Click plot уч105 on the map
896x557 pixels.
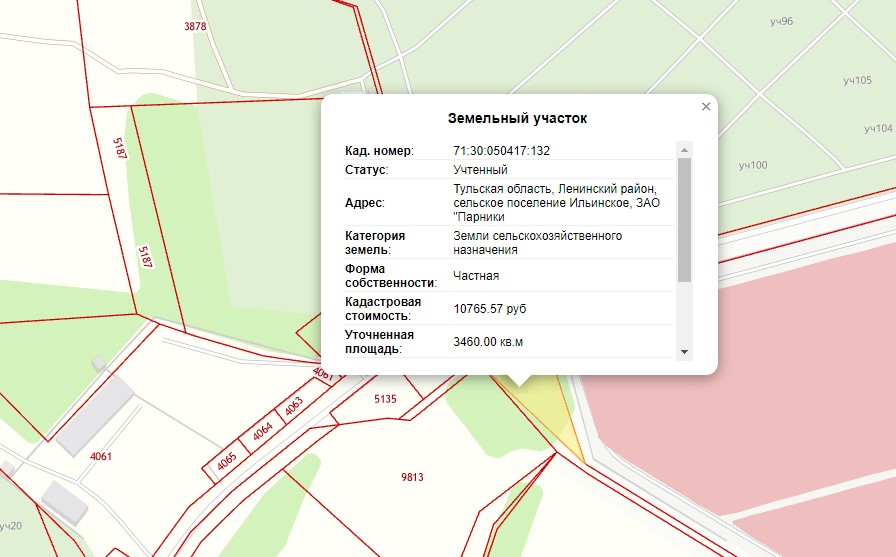pos(856,80)
